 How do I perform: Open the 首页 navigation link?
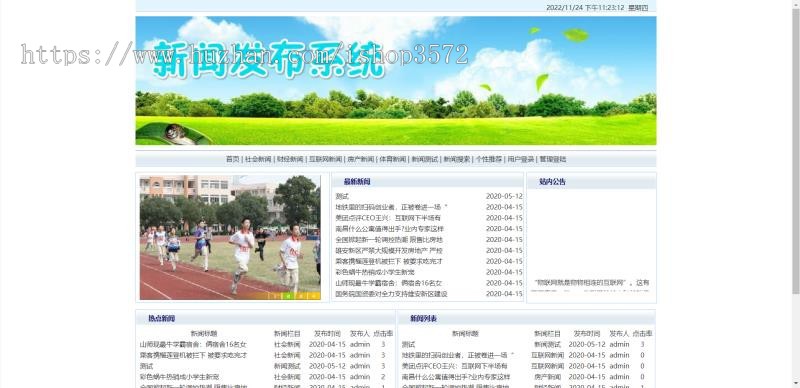tap(232, 159)
